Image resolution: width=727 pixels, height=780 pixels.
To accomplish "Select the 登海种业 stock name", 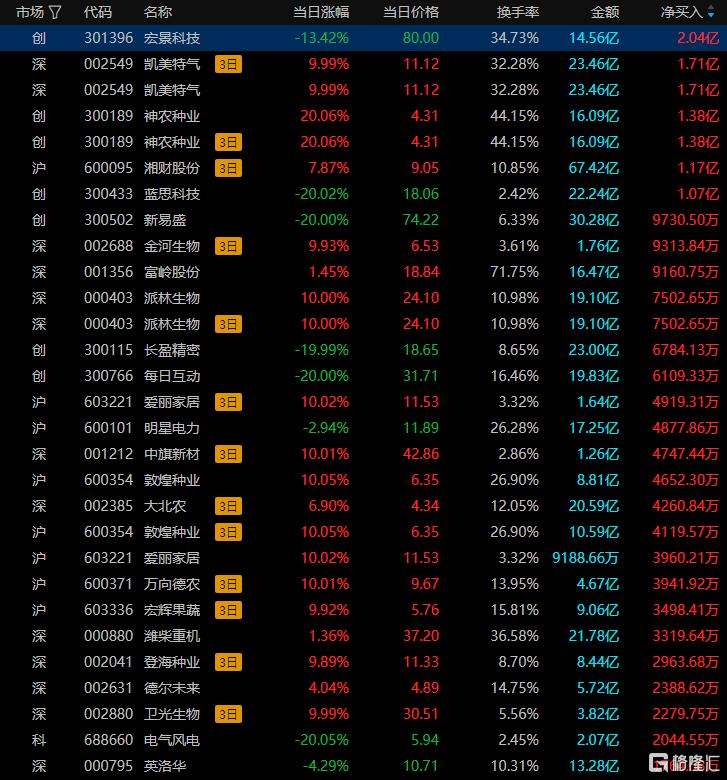I will 172,662.
